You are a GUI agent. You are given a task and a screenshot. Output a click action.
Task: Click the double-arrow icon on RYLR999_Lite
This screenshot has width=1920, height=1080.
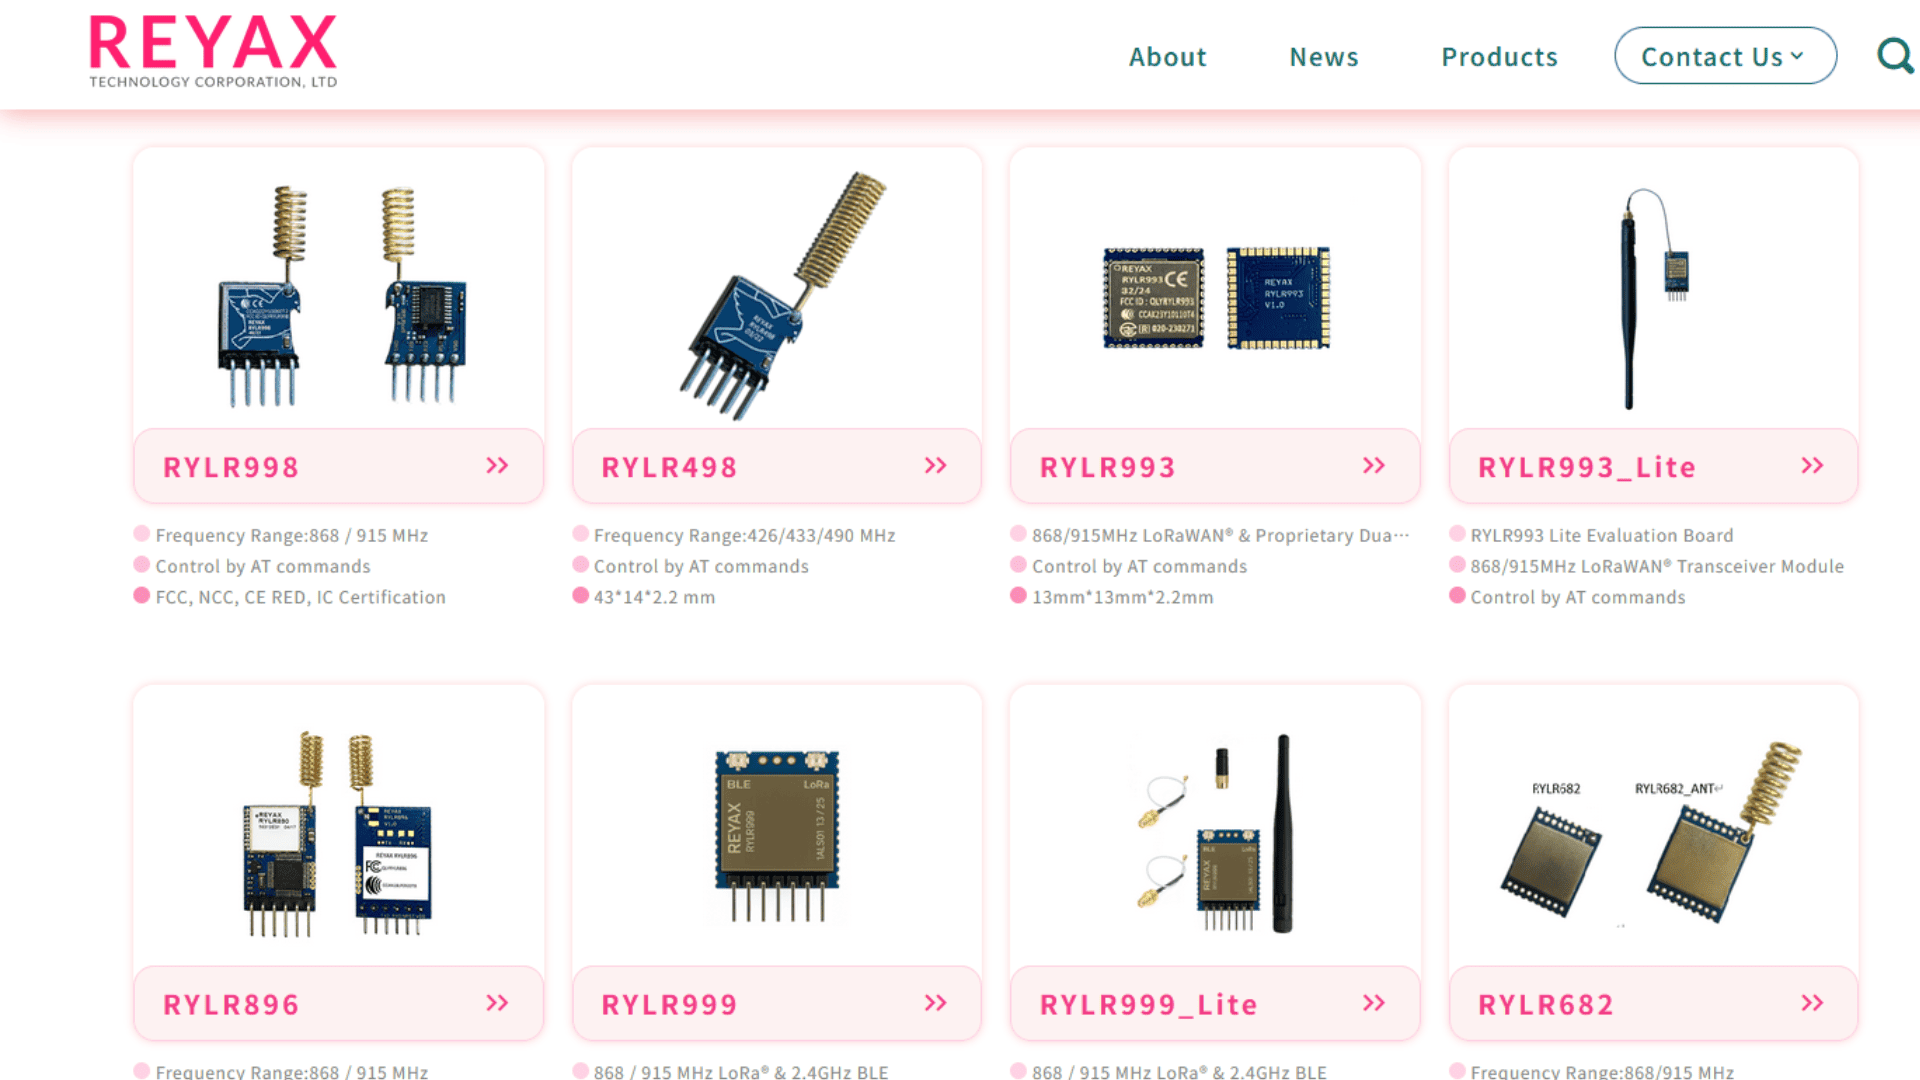1374,1003
